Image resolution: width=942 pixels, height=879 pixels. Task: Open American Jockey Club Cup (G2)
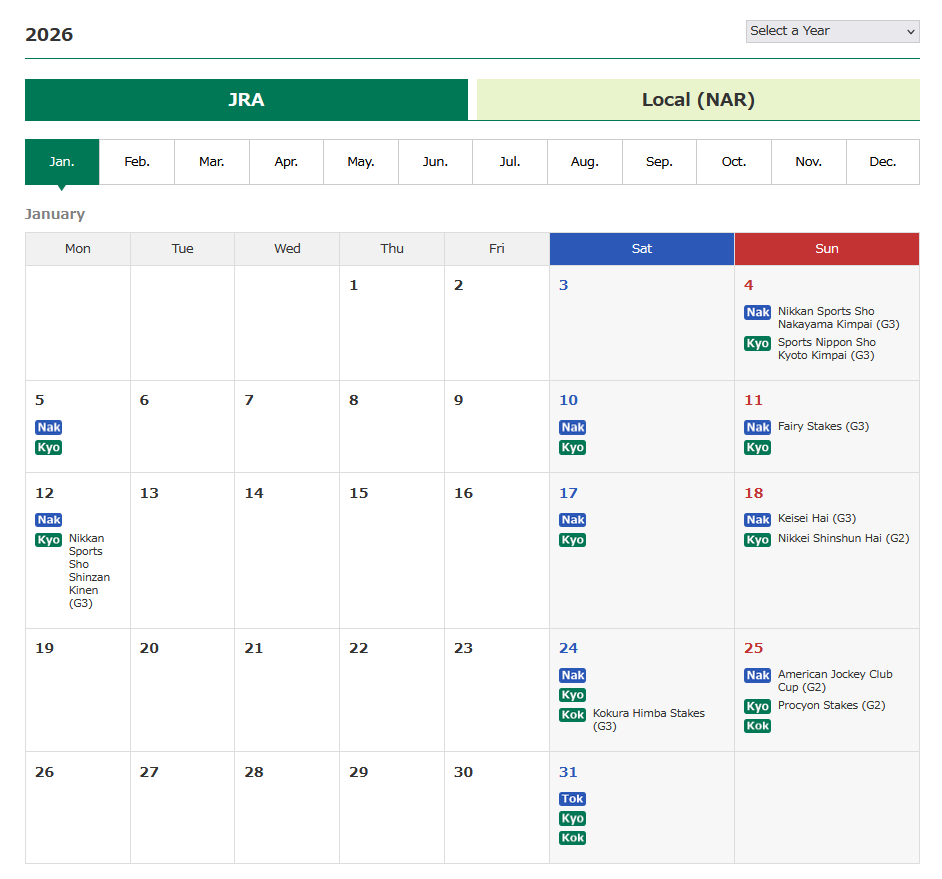(835, 681)
